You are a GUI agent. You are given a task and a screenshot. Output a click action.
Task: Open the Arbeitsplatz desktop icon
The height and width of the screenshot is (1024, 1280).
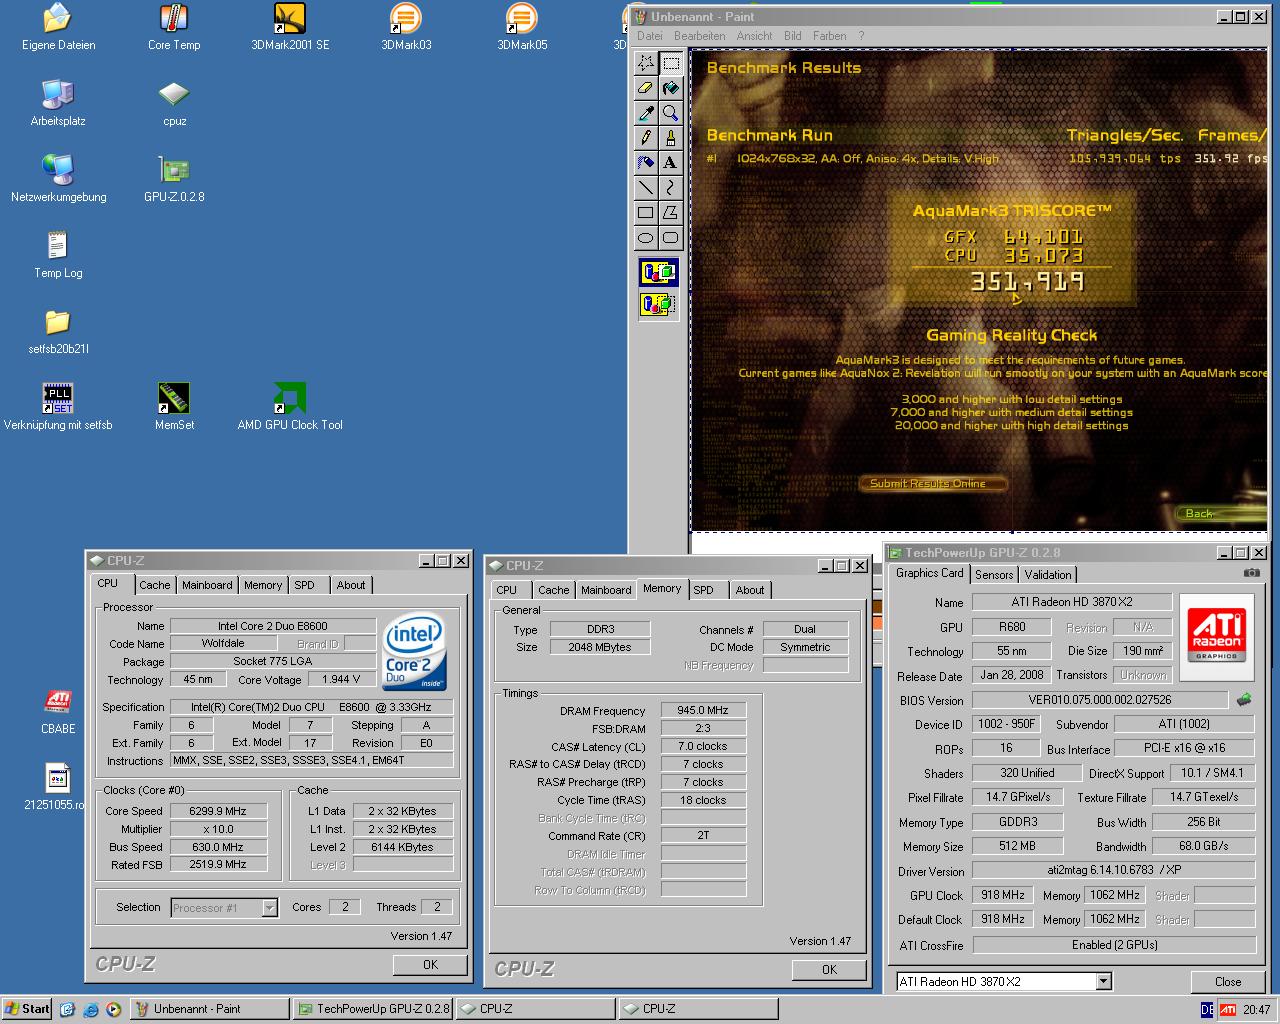(x=58, y=103)
